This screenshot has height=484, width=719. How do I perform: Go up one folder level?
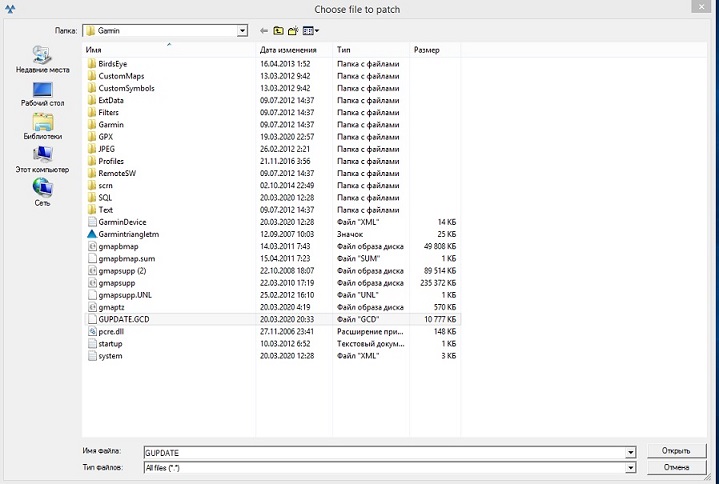click(x=279, y=31)
